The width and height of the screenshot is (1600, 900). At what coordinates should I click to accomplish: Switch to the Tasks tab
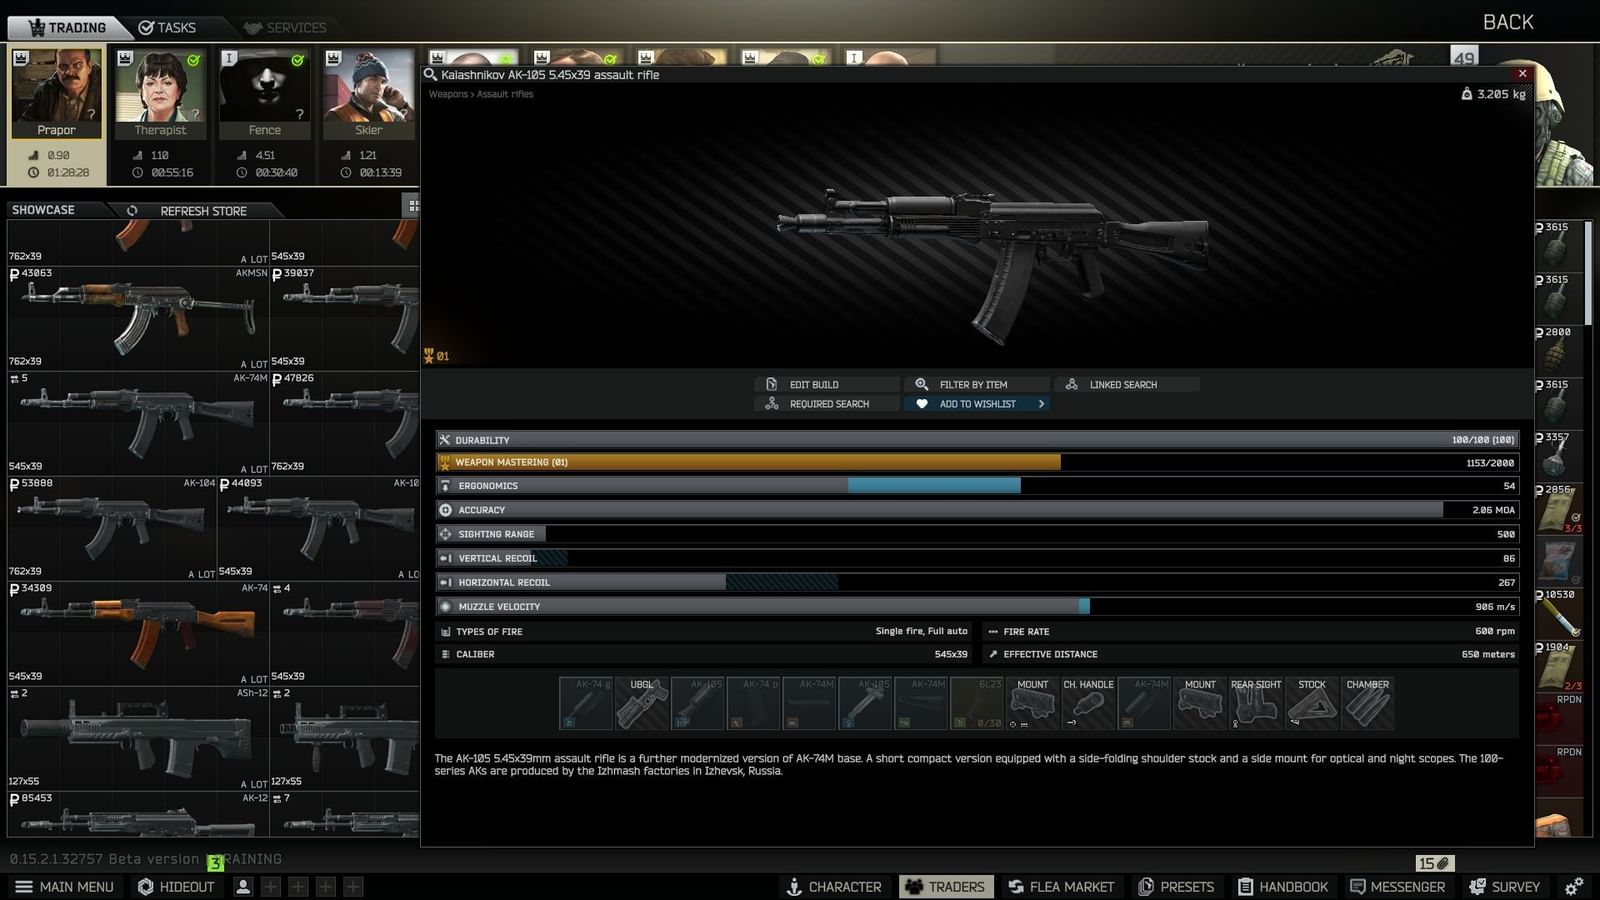(170, 27)
